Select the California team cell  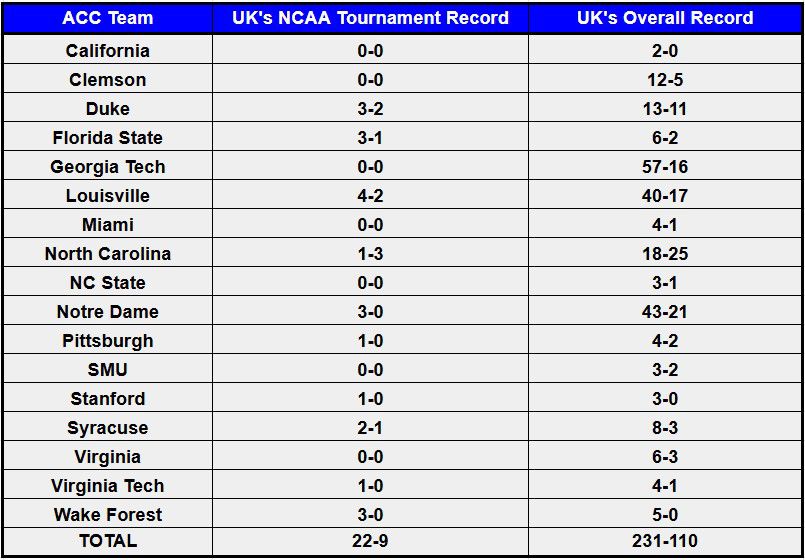pos(107,51)
